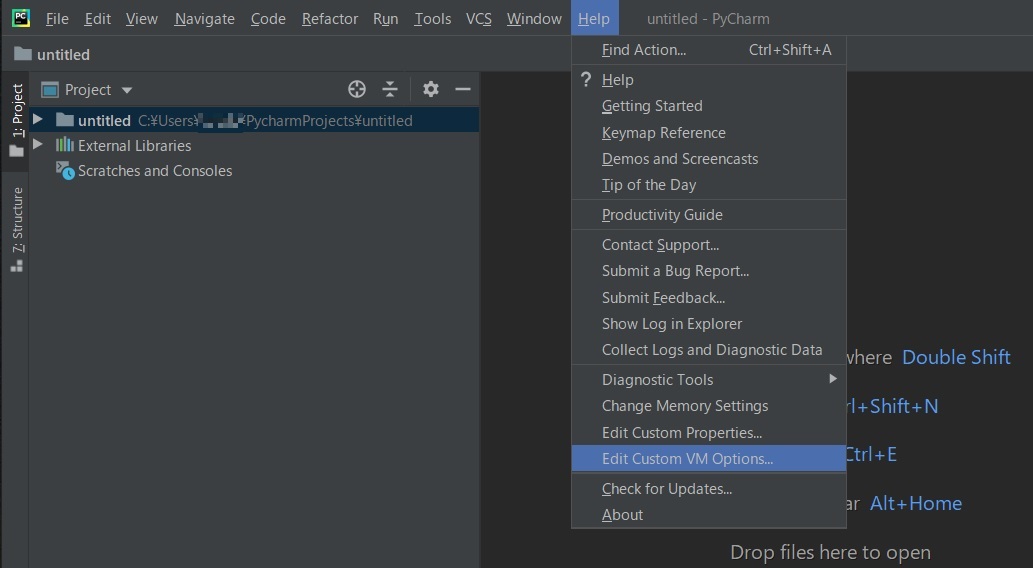Viewport: 1033px width, 568px height.
Task: Select the External Libraries label in tree
Action: (134, 146)
